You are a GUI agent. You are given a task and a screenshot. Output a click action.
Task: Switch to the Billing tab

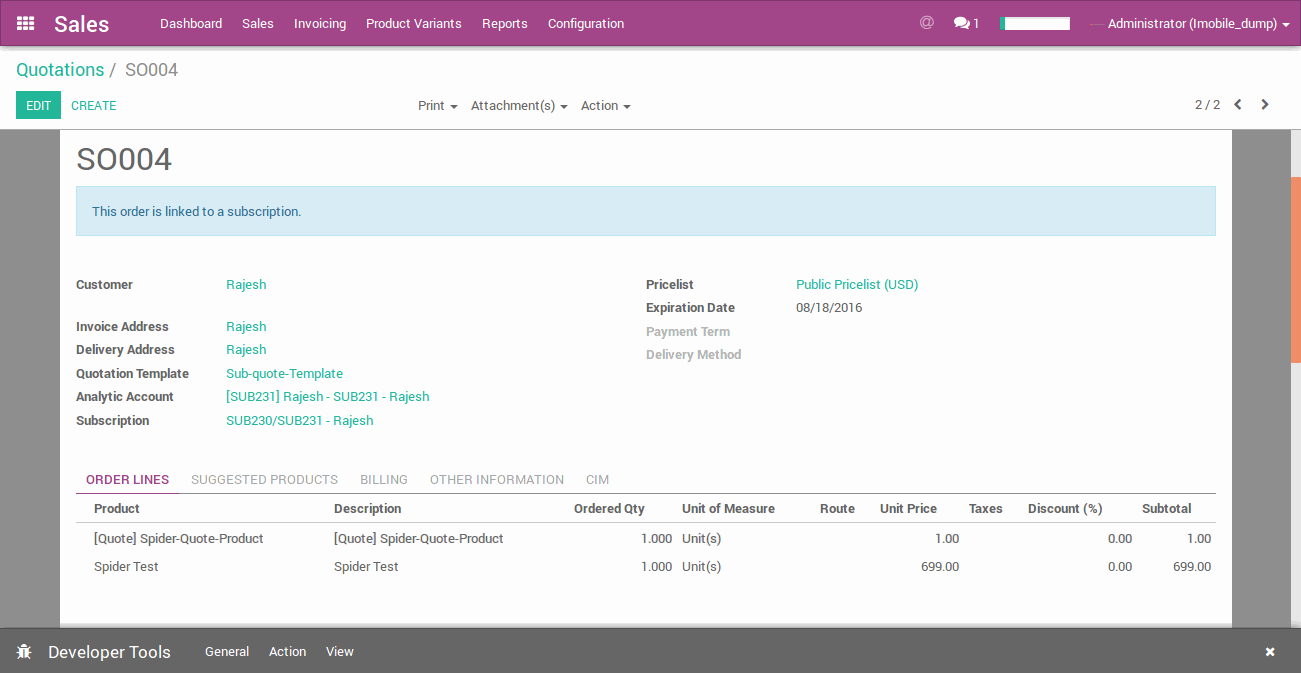tap(384, 480)
